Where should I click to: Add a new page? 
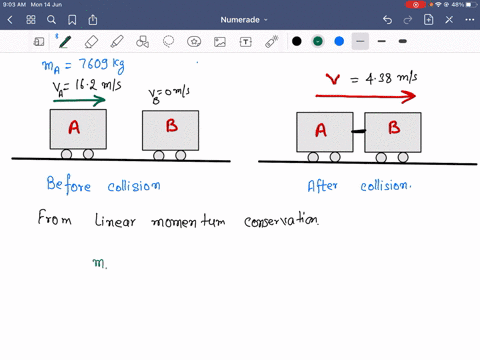click(428, 20)
